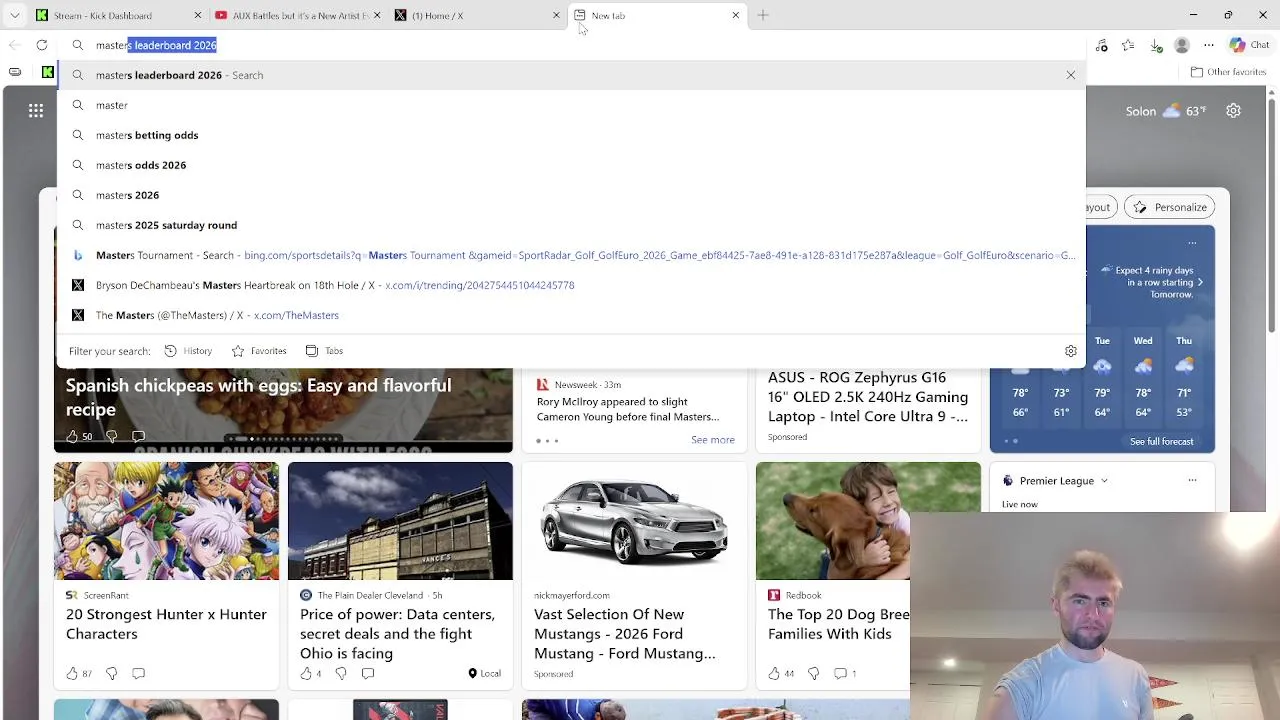
Task: Open the media control music icon
Action: click(1101, 45)
